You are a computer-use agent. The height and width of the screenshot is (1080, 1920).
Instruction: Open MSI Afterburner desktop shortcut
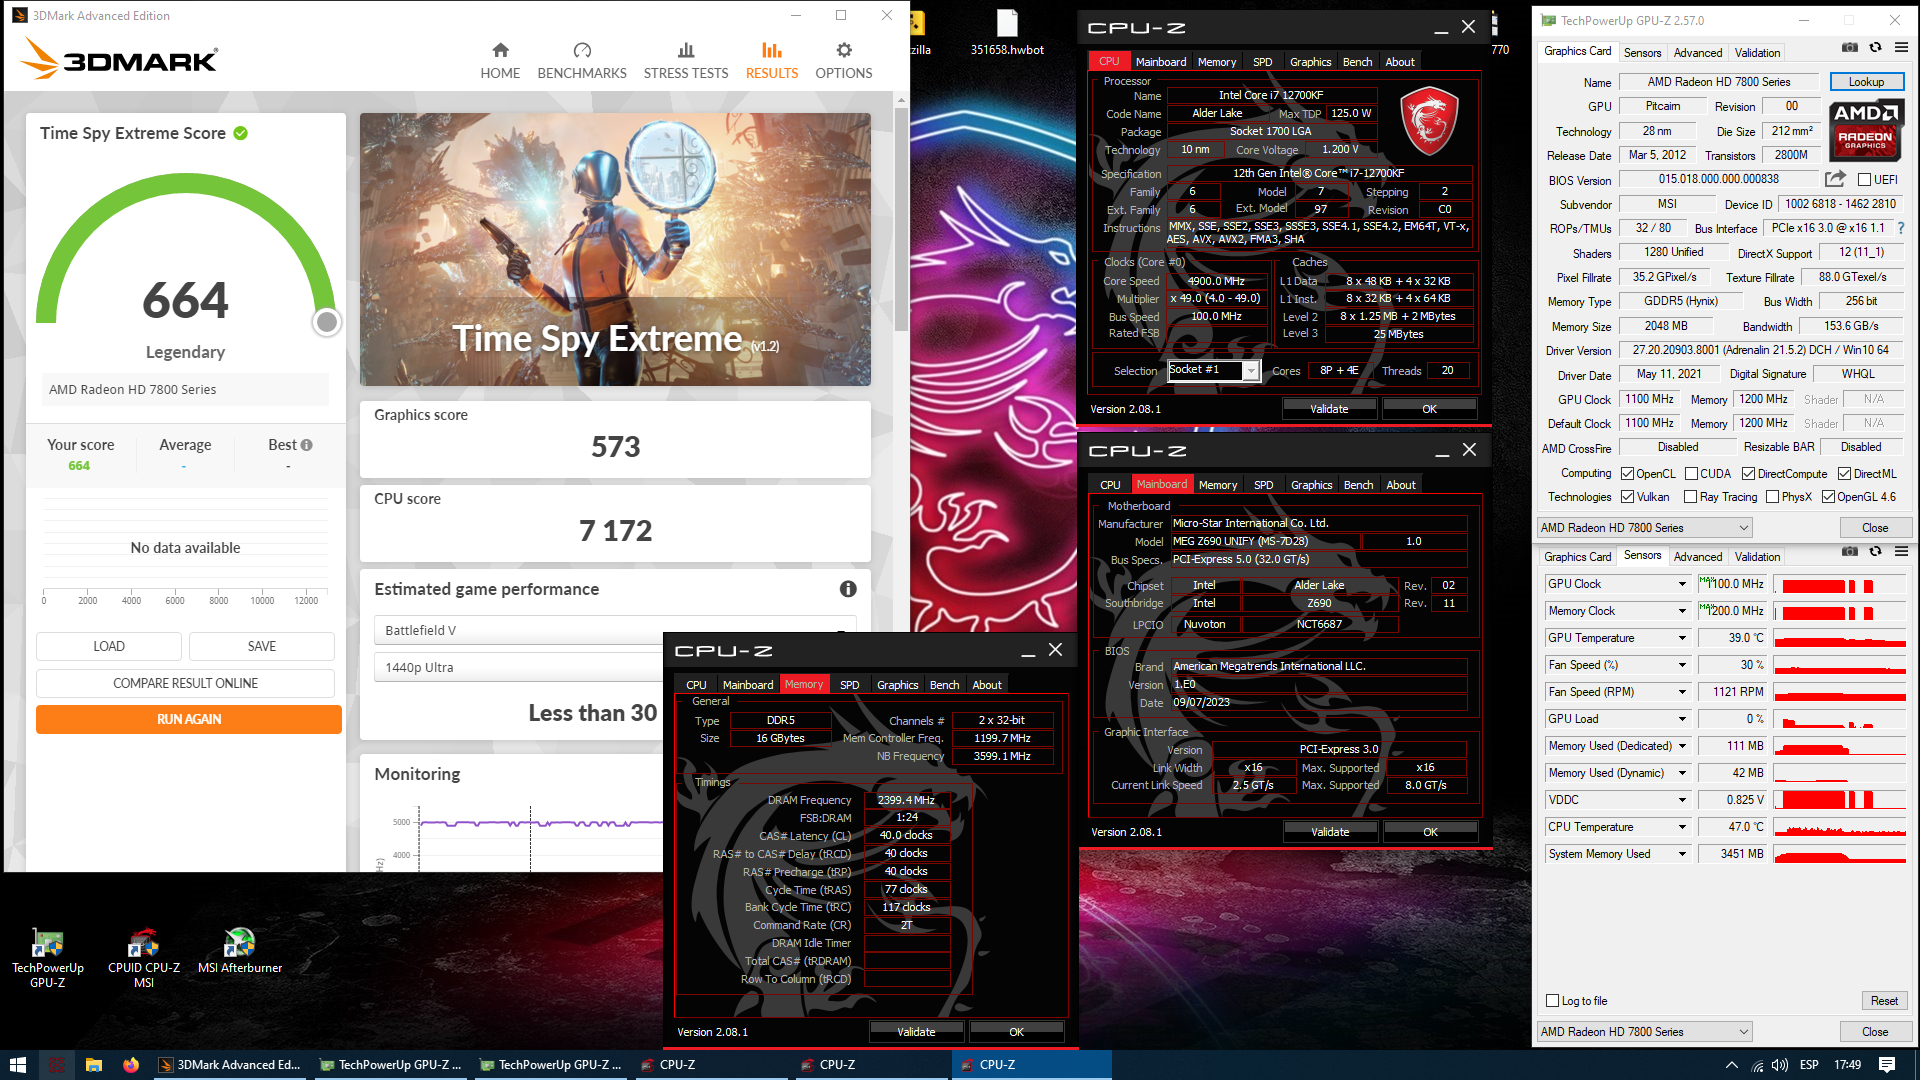tap(240, 952)
